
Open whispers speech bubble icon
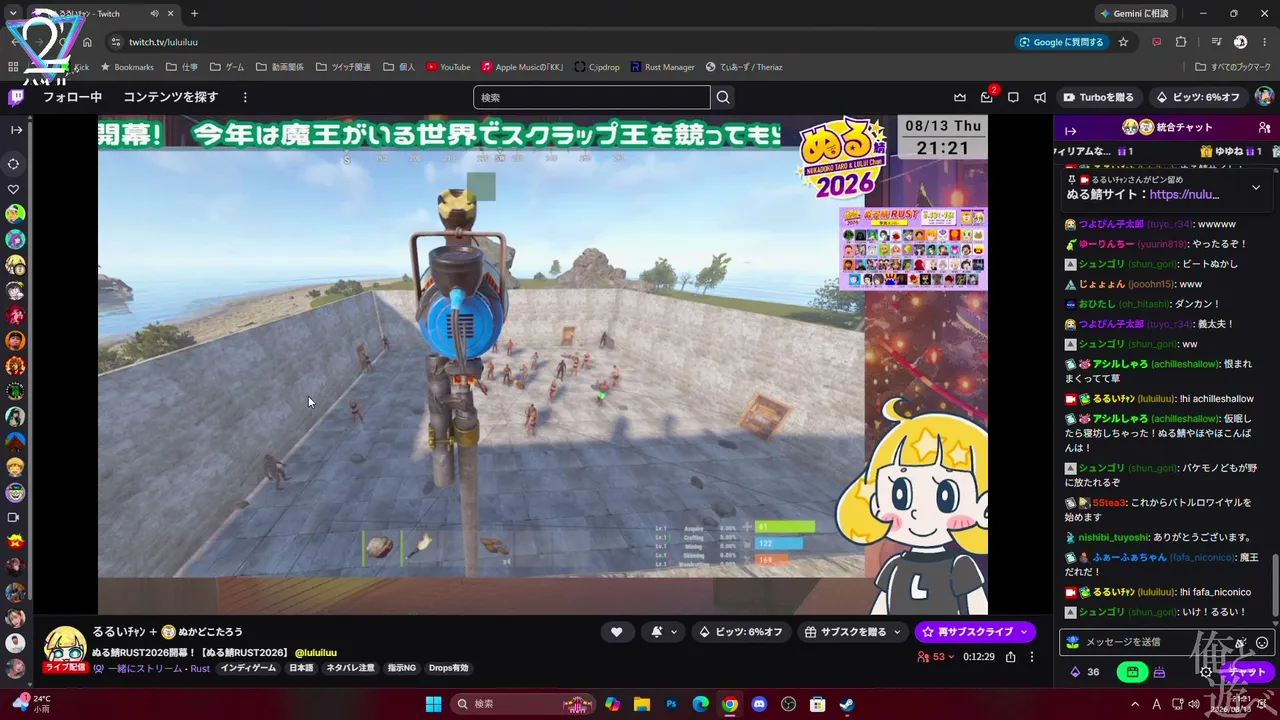(x=1013, y=97)
